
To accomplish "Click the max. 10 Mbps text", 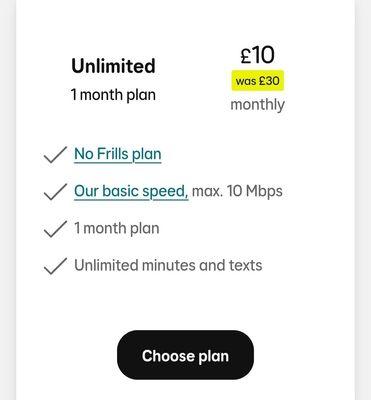I will pos(237,191).
